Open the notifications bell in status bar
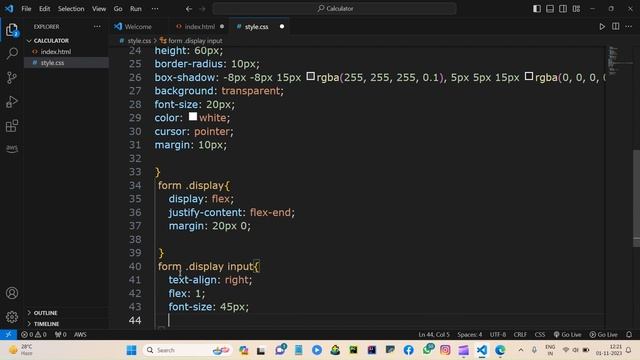 tap(629, 334)
